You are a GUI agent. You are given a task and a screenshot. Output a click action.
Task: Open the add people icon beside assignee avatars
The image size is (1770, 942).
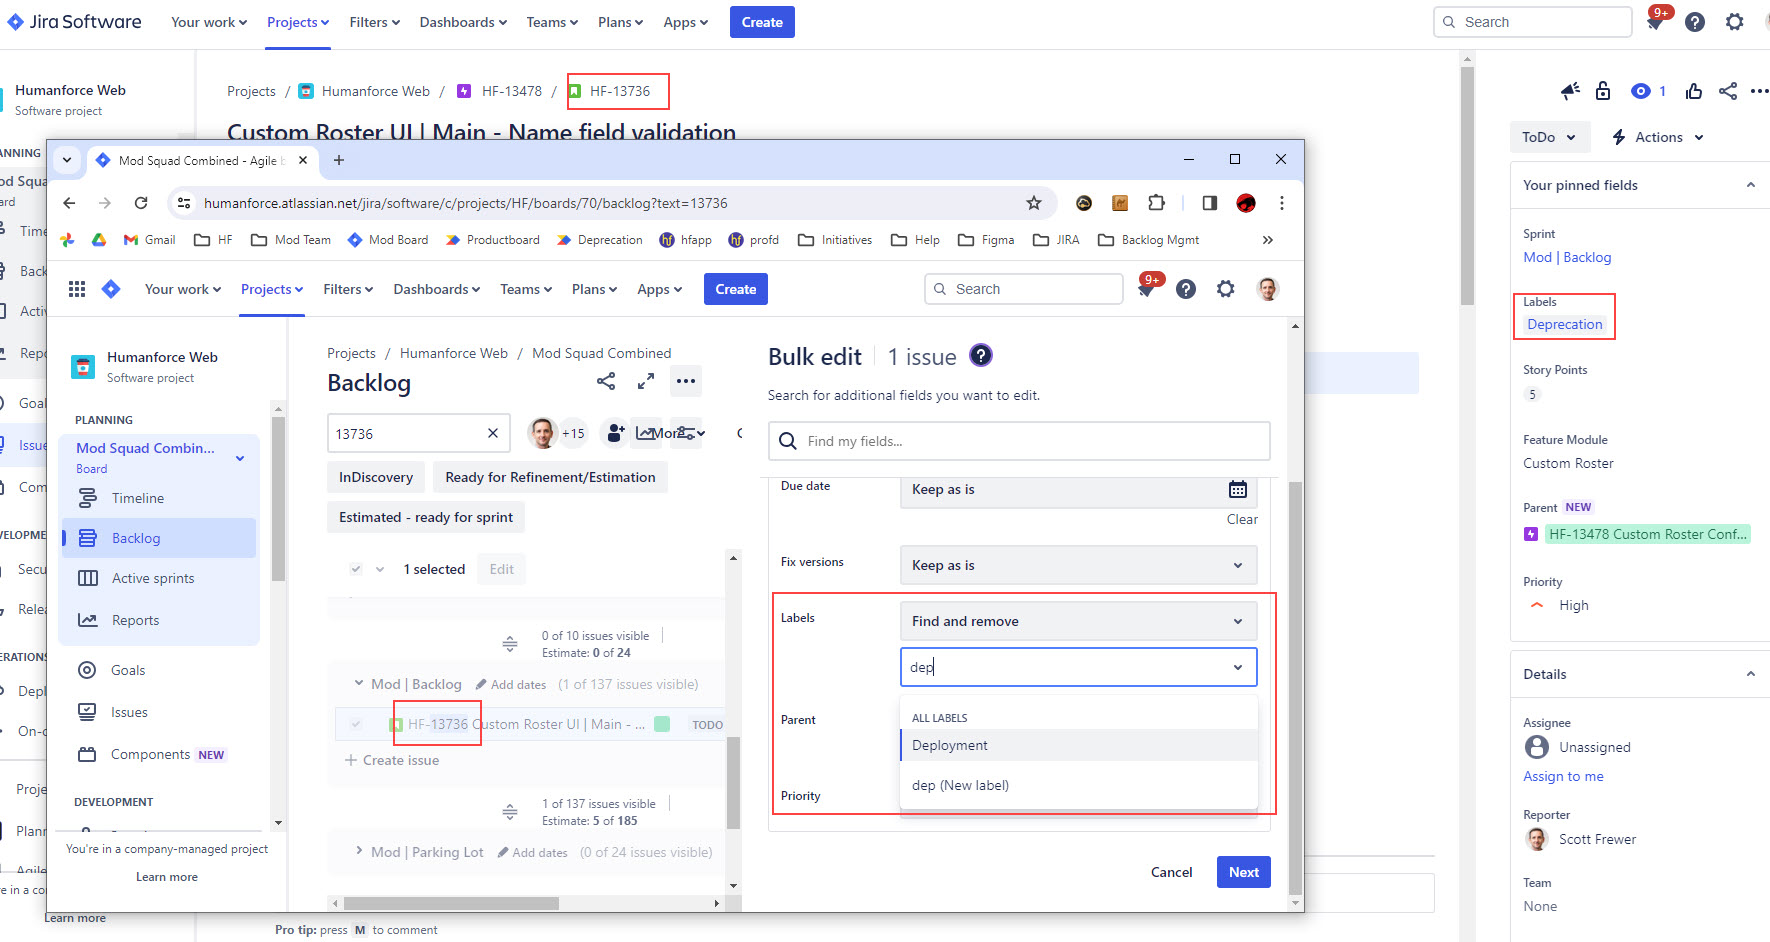click(616, 433)
